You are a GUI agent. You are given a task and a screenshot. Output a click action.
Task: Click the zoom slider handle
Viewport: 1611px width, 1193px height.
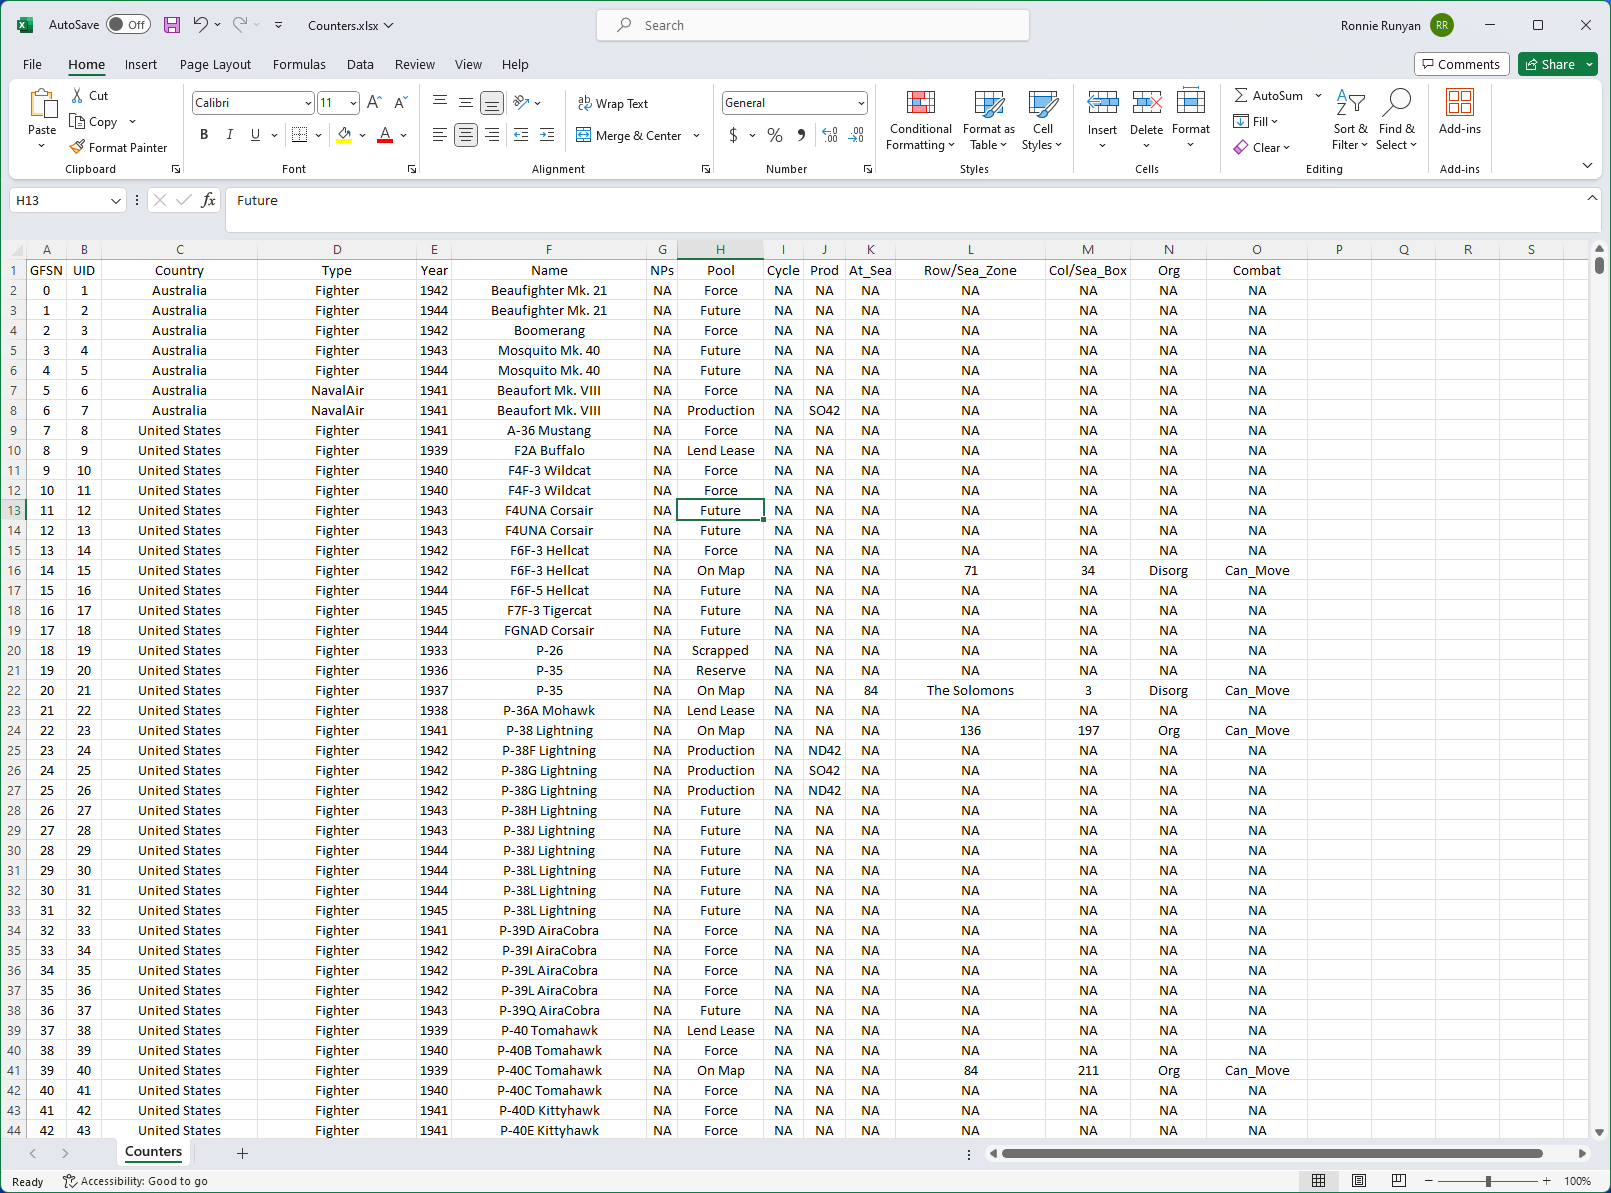[1488, 1181]
